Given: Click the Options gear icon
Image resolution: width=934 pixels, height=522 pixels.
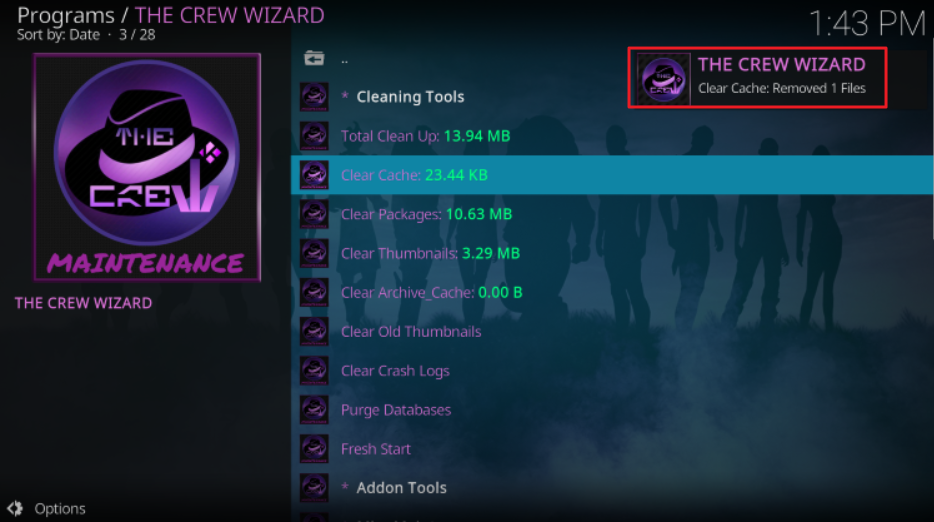Looking at the screenshot, I should click(15, 508).
